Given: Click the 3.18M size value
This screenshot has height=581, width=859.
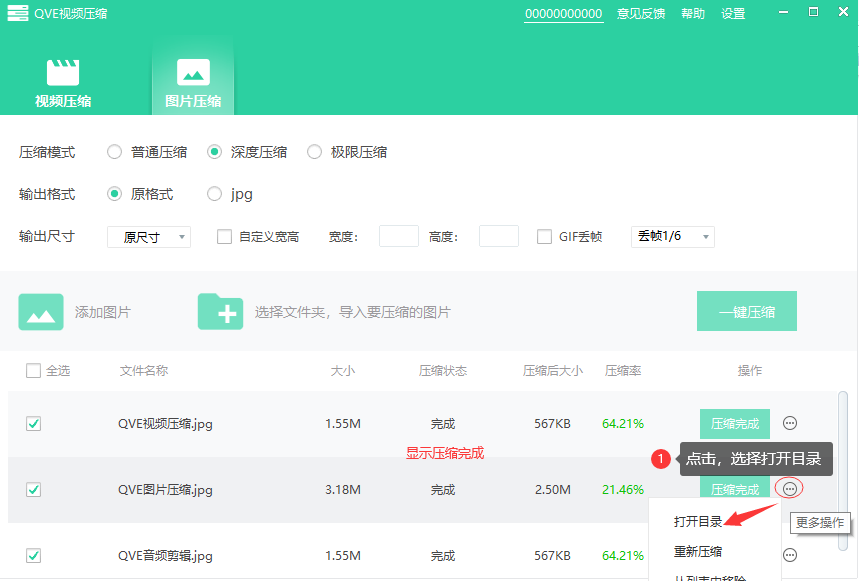Looking at the screenshot, I should point(343,490).
